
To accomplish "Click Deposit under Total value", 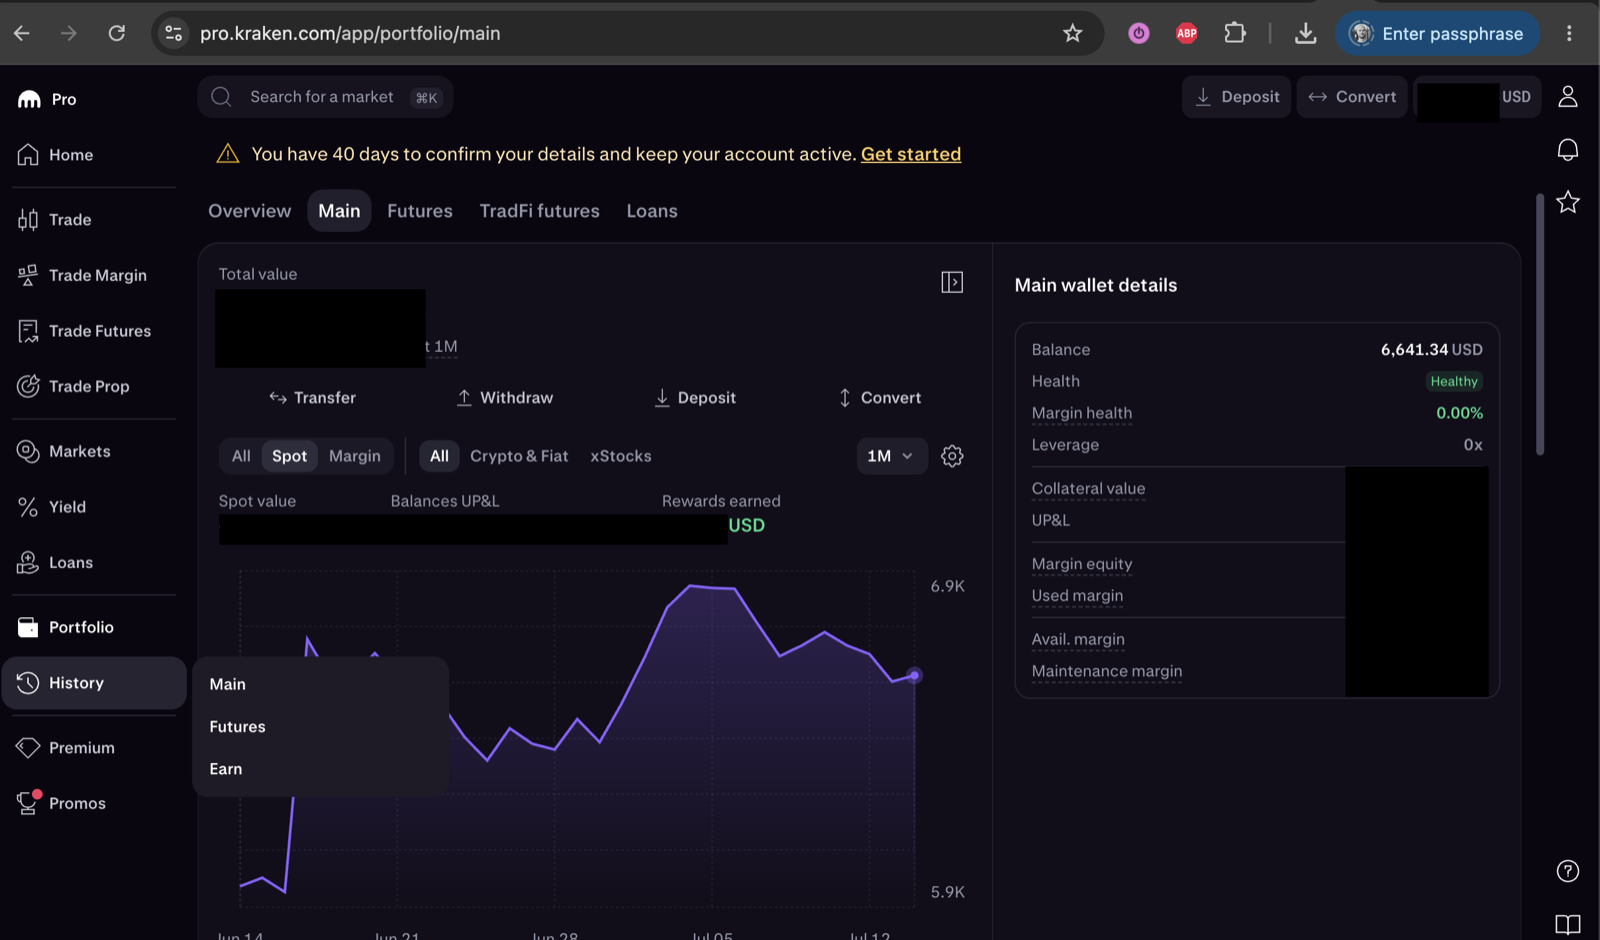I will tap(694, 398).
